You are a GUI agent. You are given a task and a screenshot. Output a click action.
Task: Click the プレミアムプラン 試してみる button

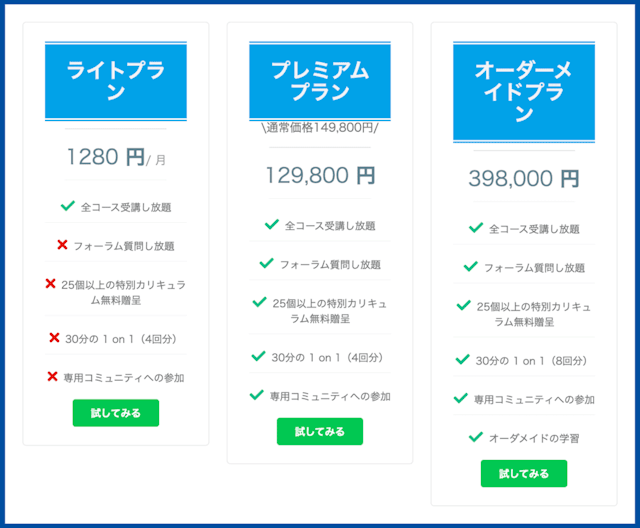[x=320, y=431]
